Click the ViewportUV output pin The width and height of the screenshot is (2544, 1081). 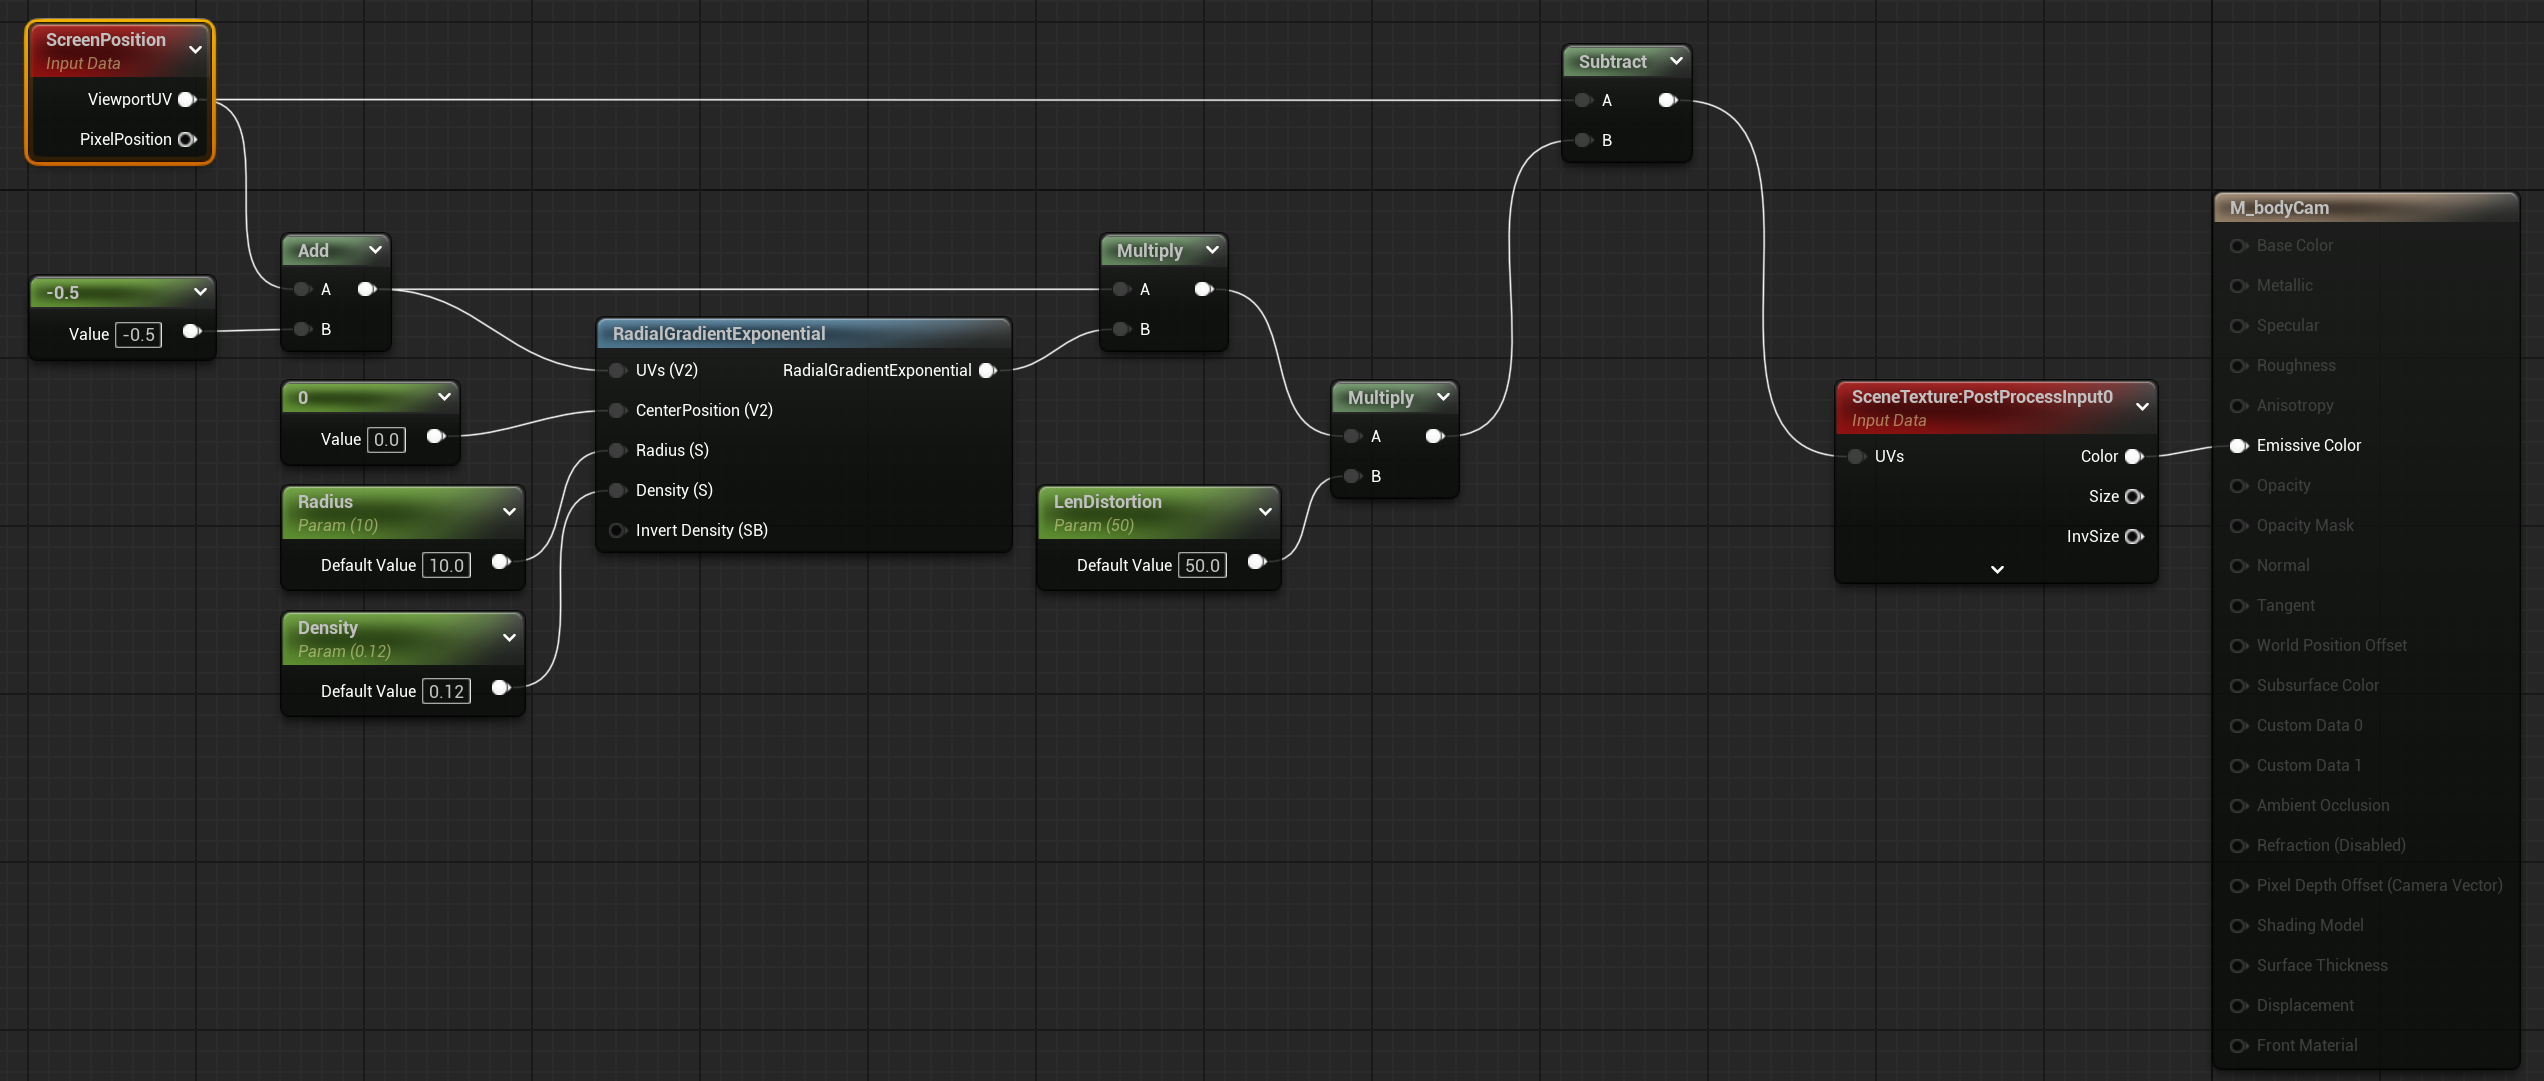187,99
